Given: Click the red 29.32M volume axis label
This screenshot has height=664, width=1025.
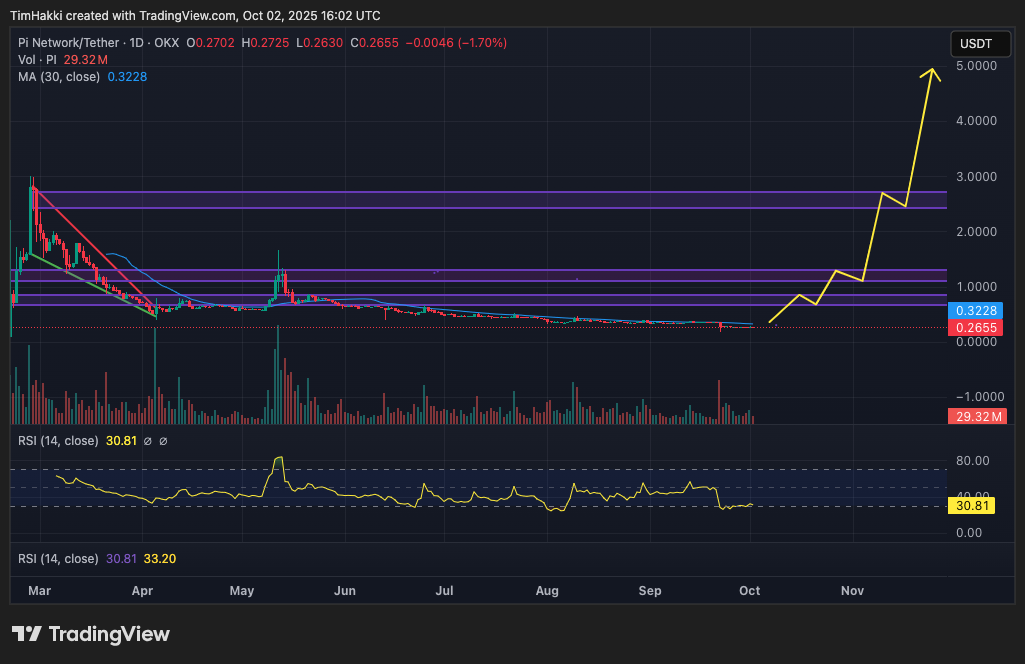Looking at the screenshot, I should pos(974,415).
